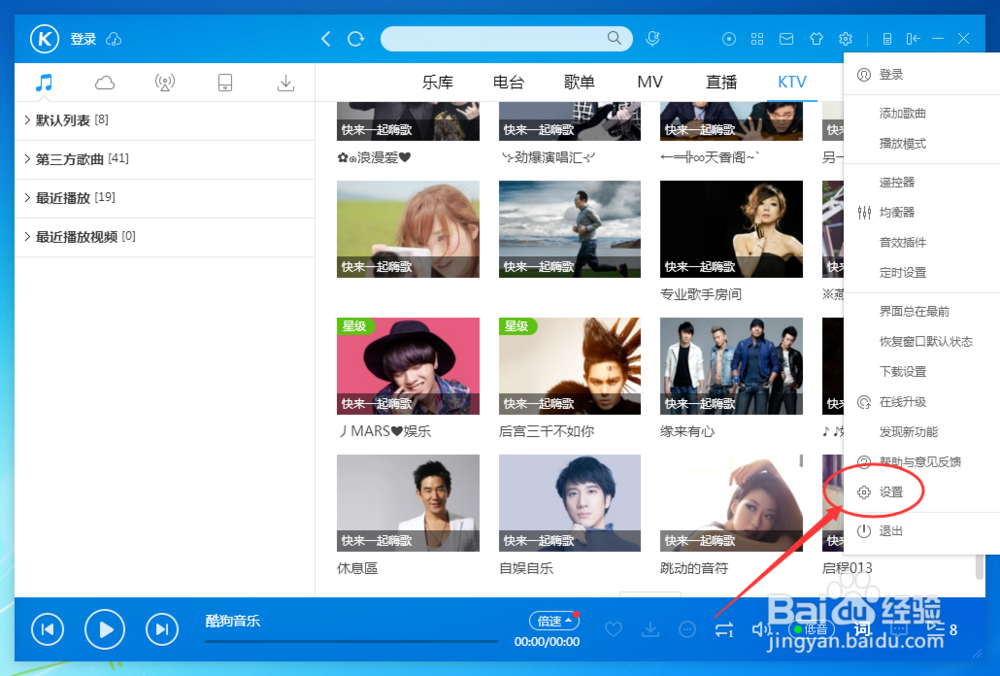Open the radio broadcast sidebar tab

[165, 82]
